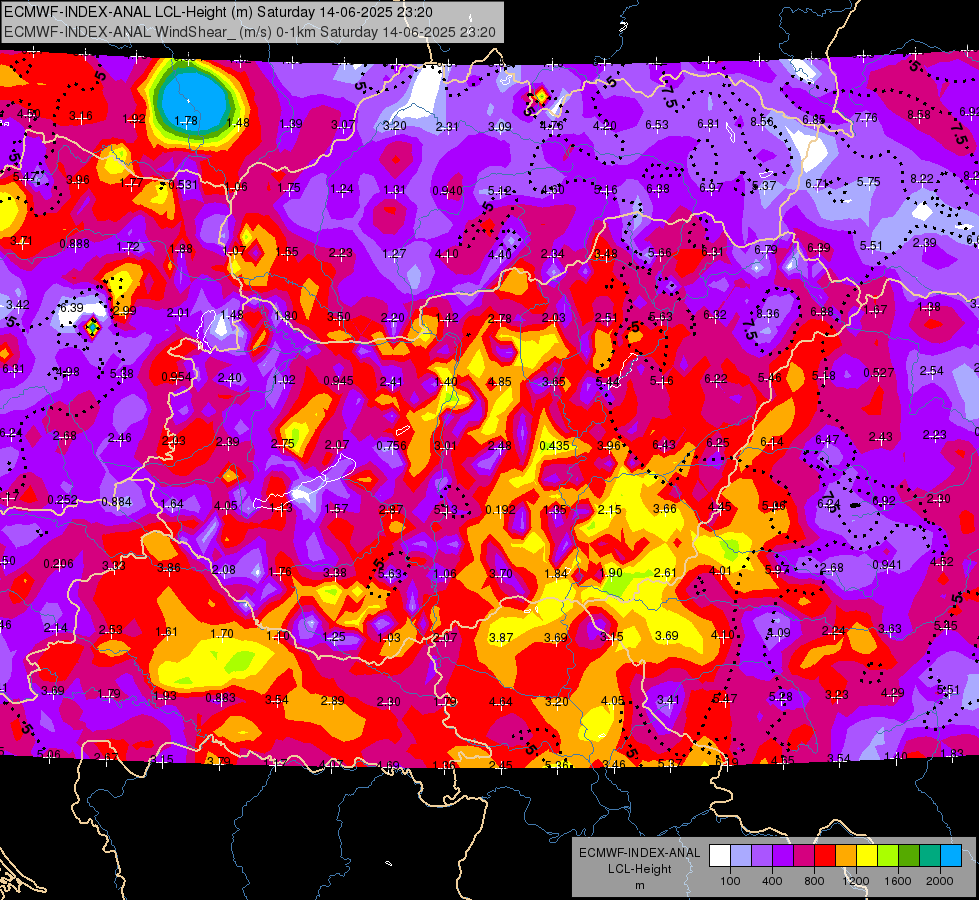The width and height of the screenshot is (979, 900).
Task: Click the white legend color swatch
Action: click(720, 855)
